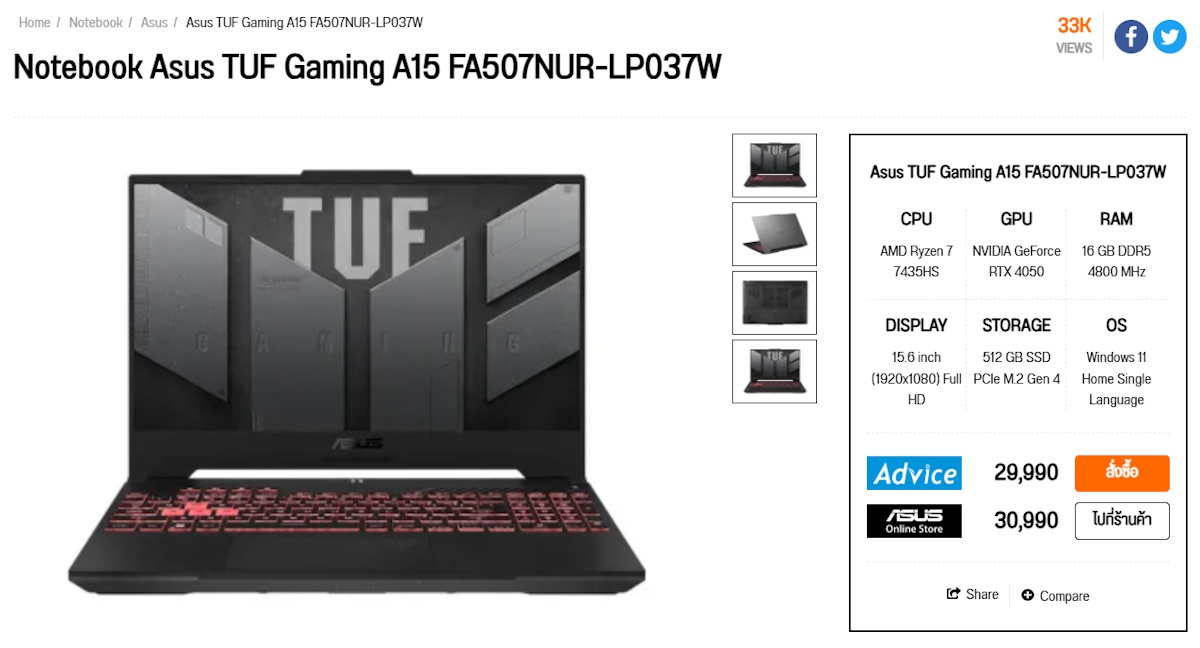Click the Share text link

click(x=982, y=594)
